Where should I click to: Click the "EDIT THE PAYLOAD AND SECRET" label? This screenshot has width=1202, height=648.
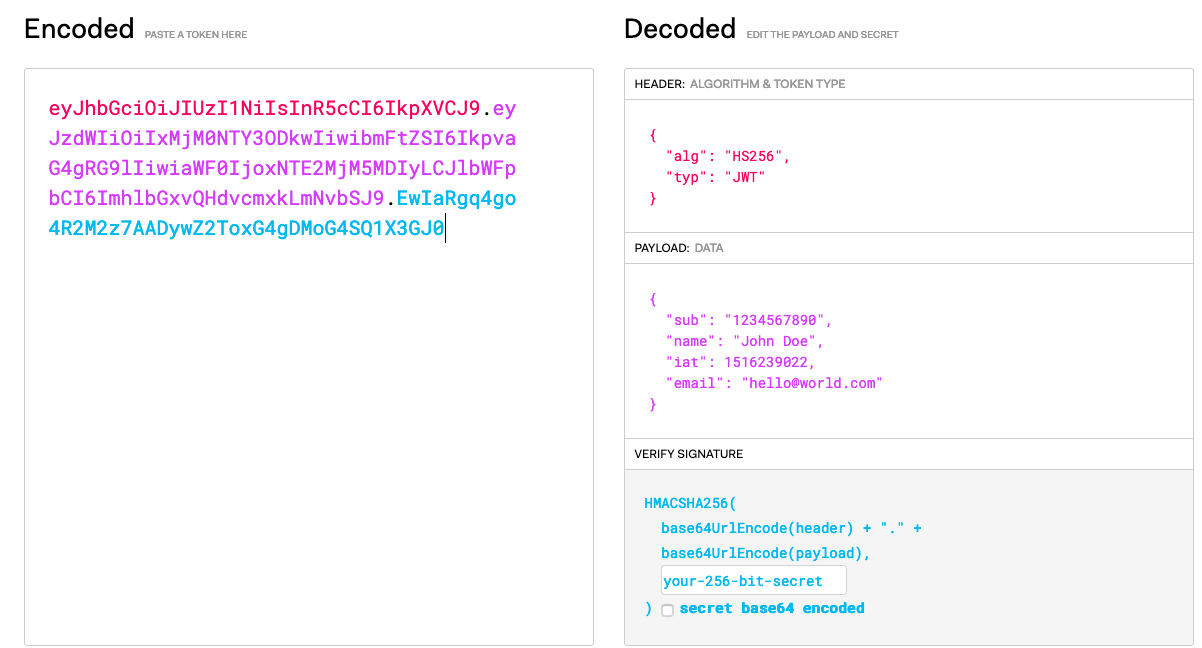pos(822,34)
